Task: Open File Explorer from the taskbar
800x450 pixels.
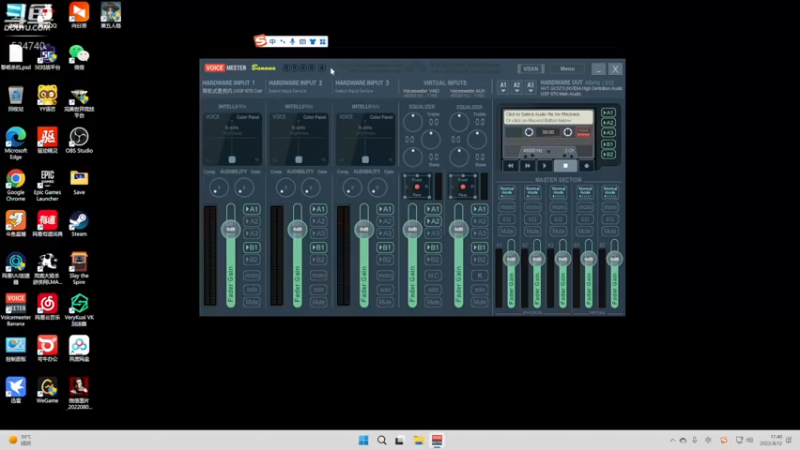Action: pyautogui.click(x=418, y=440)
